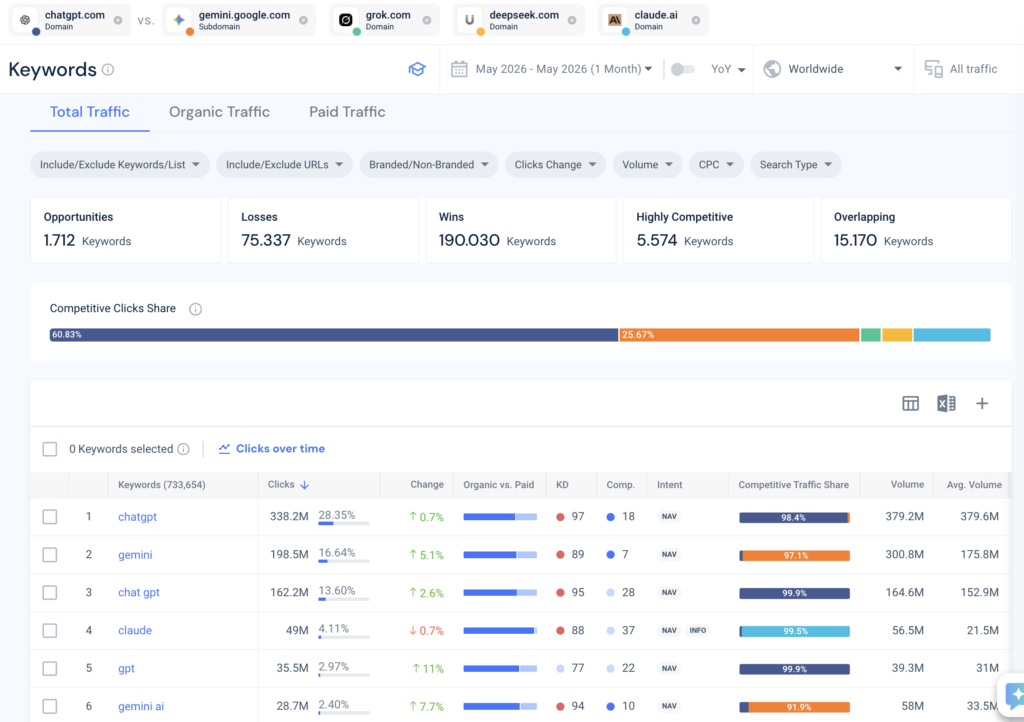
Task: Click the claude.ai favicon
Action: click(x=615, y=20)
